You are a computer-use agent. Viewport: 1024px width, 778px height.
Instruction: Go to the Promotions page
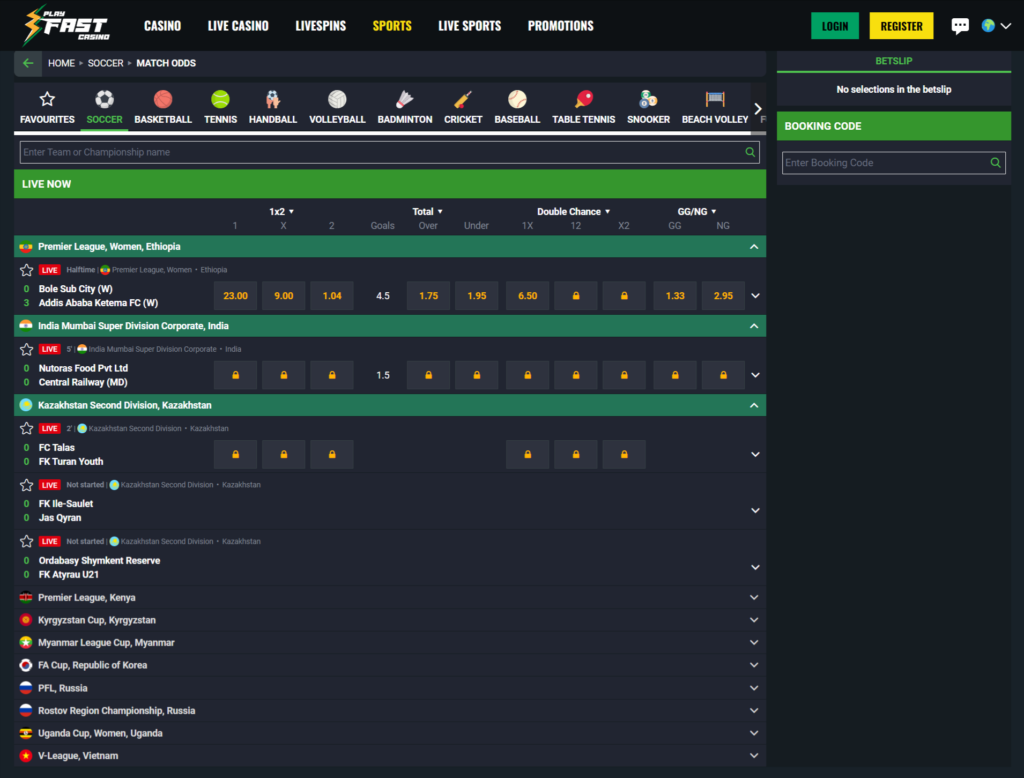click(560, 26)
